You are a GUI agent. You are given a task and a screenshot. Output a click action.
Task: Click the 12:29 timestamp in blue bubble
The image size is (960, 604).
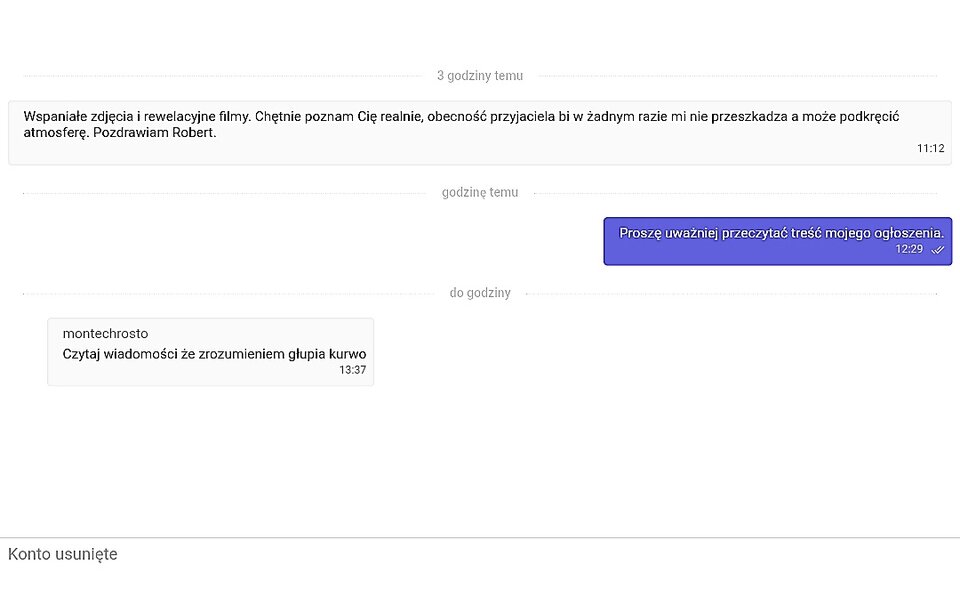pyautogui.click(x=909, y=249)
